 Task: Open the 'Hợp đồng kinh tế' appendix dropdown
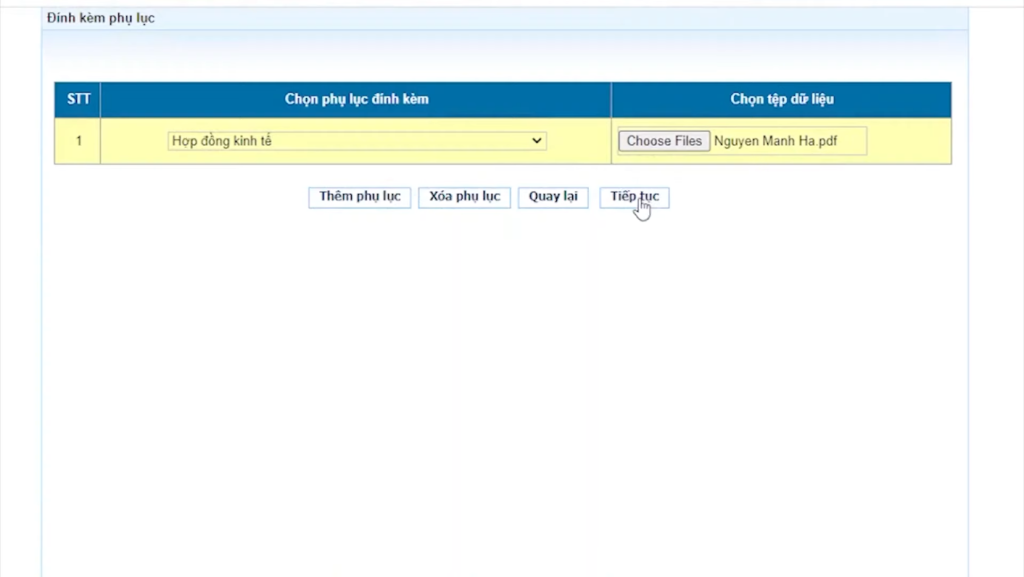click(x=357, y=141)
